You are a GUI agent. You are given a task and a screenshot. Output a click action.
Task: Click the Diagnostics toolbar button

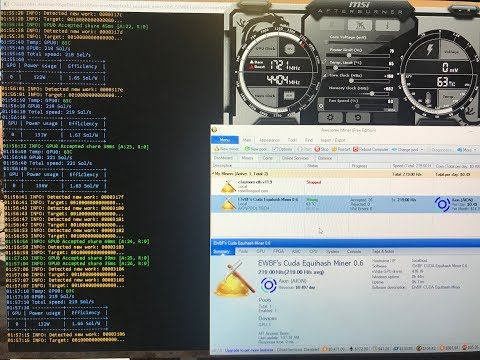point(439,150)
